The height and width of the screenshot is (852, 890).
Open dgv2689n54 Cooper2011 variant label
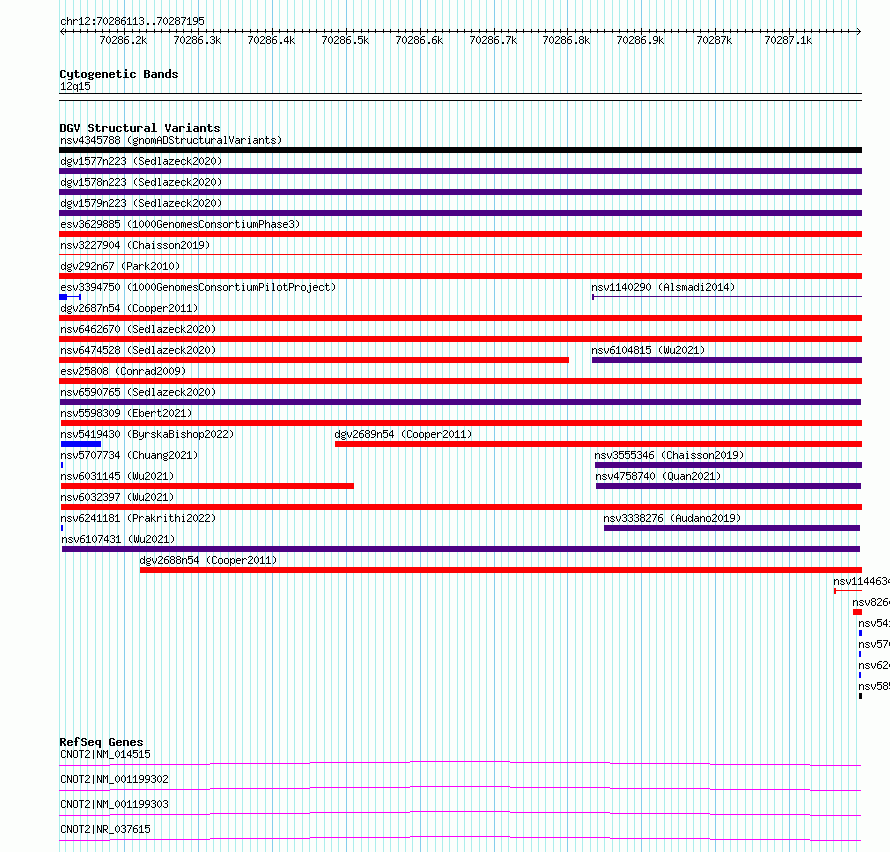tap(403, 434)
